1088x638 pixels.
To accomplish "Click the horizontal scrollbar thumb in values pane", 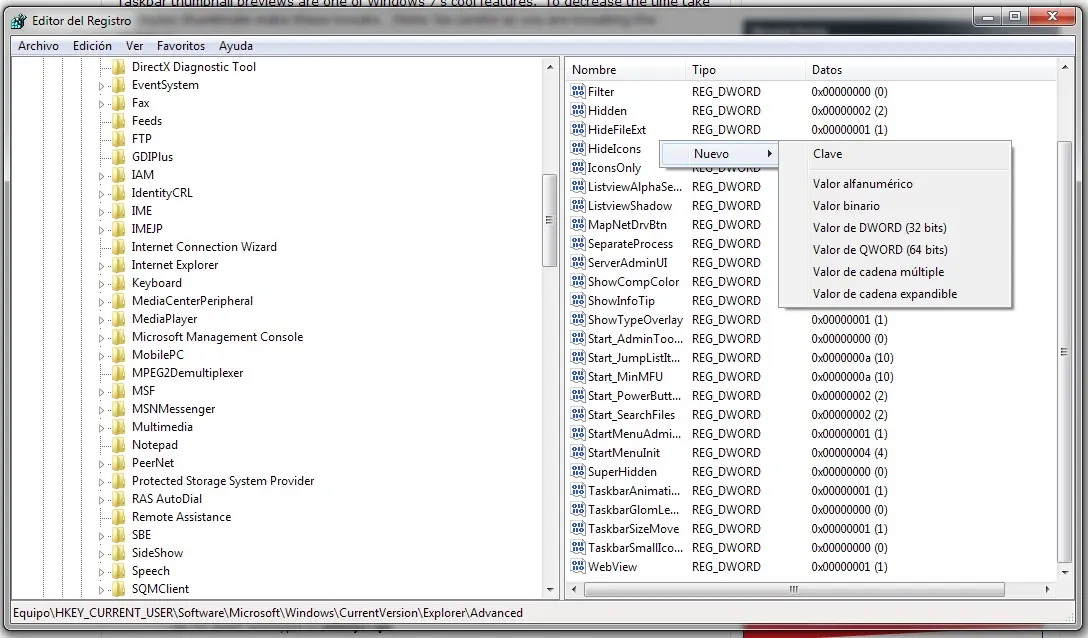I will tap(793, 590).
